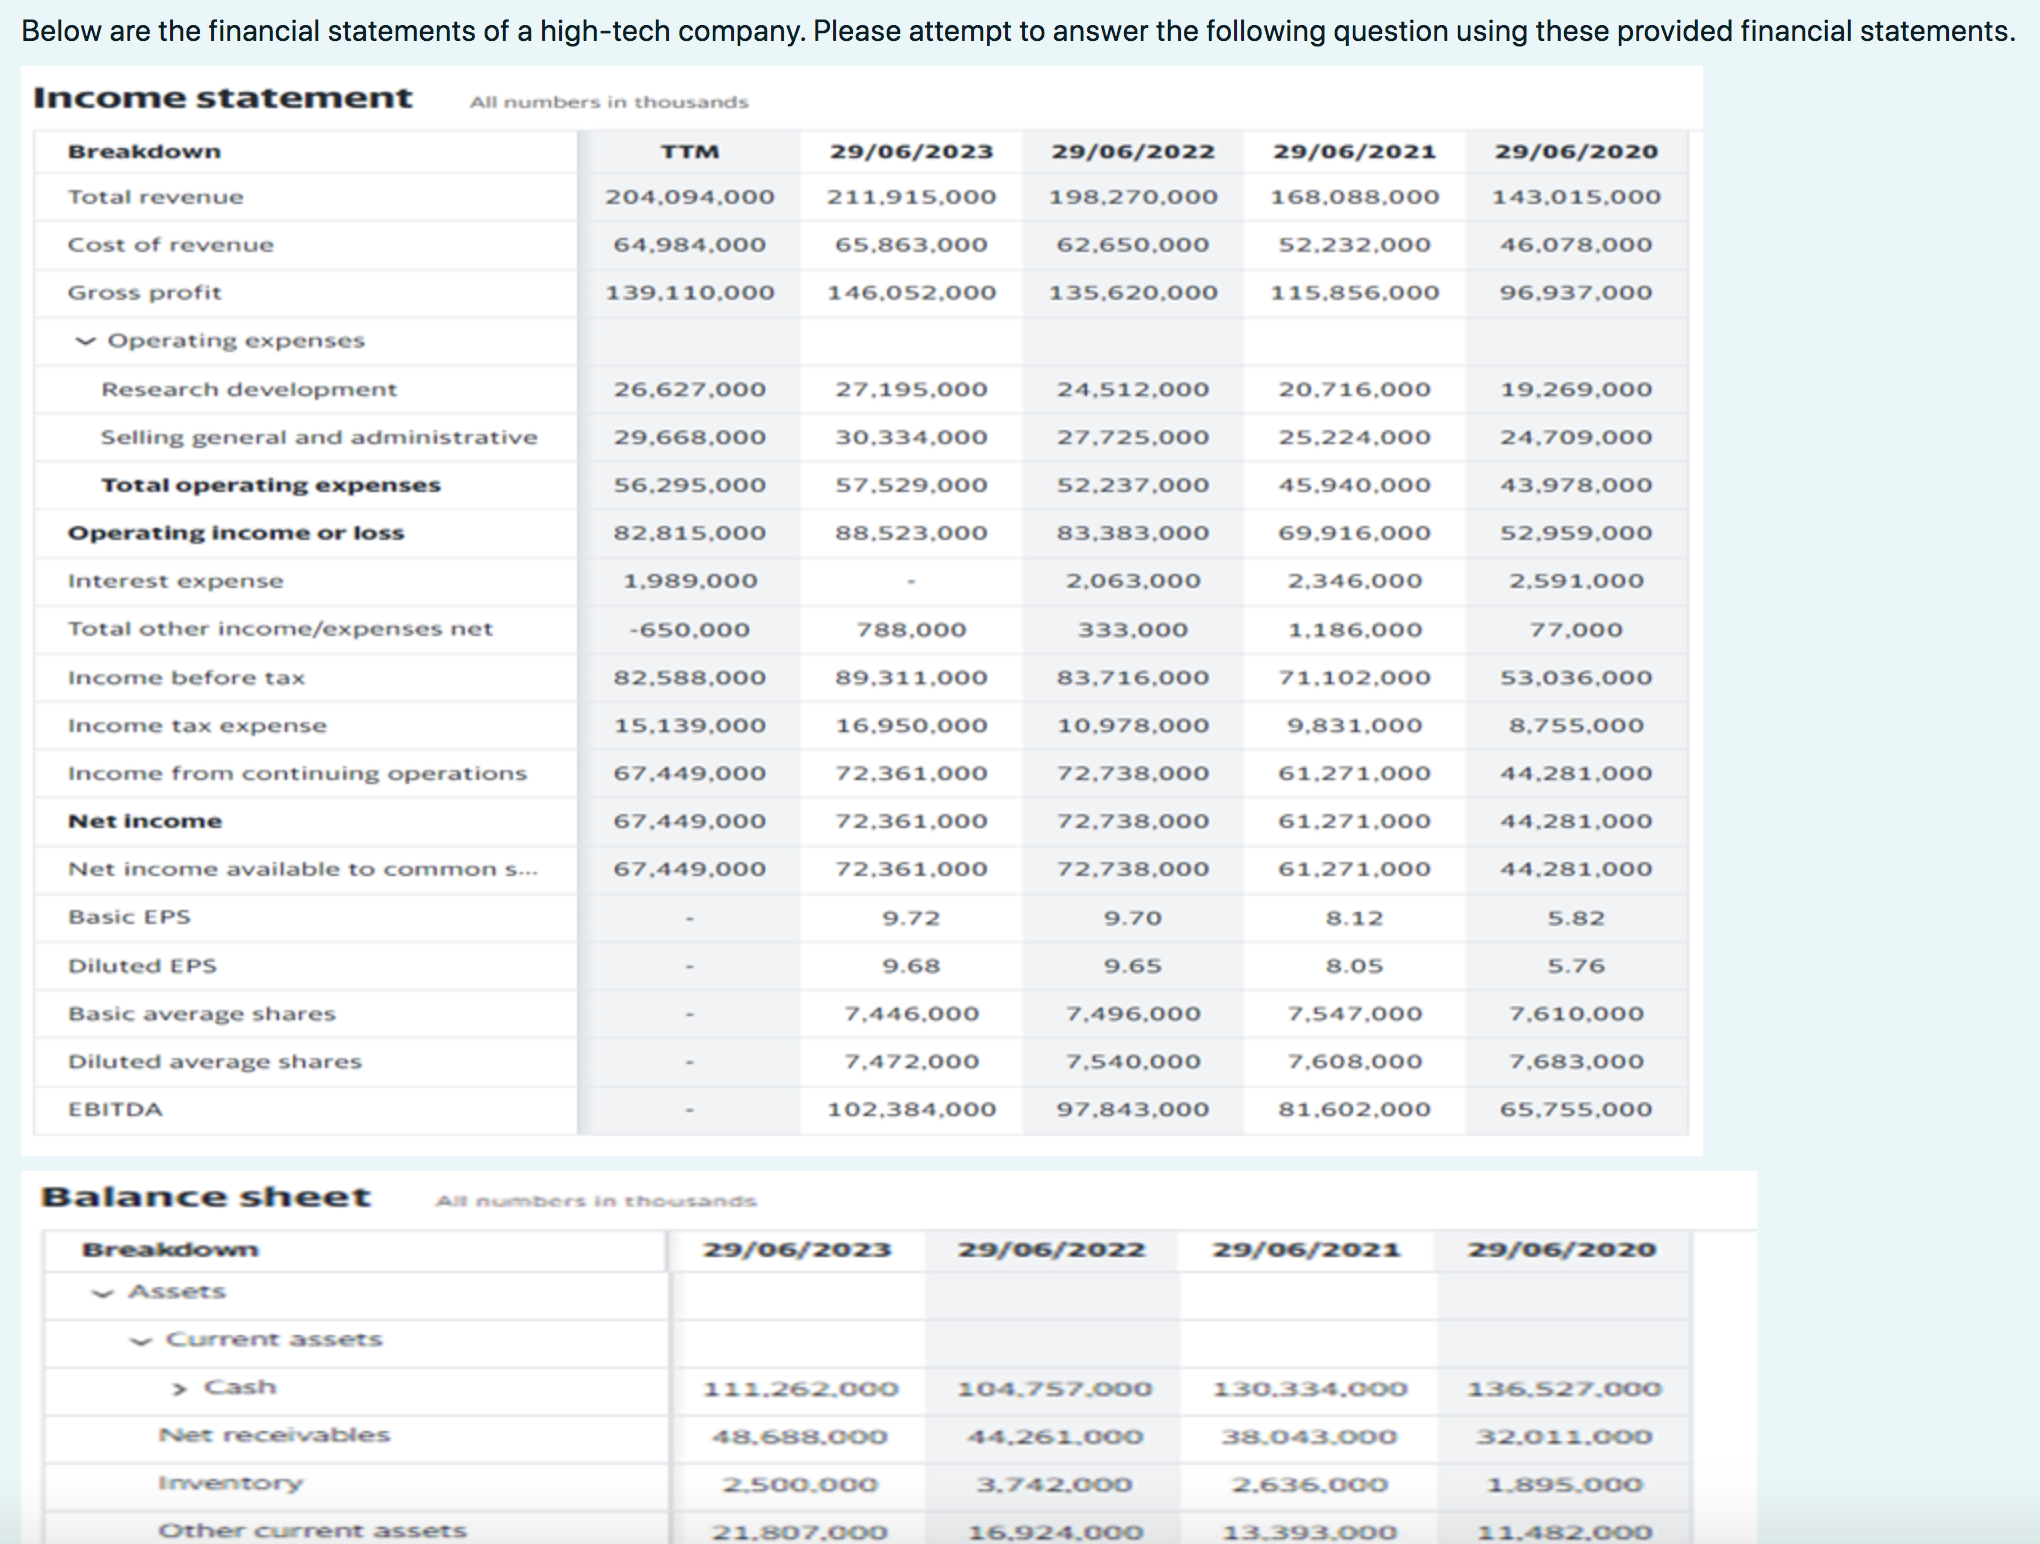
Task: Select the Inventory row label
Action: tap(233, 1482)
